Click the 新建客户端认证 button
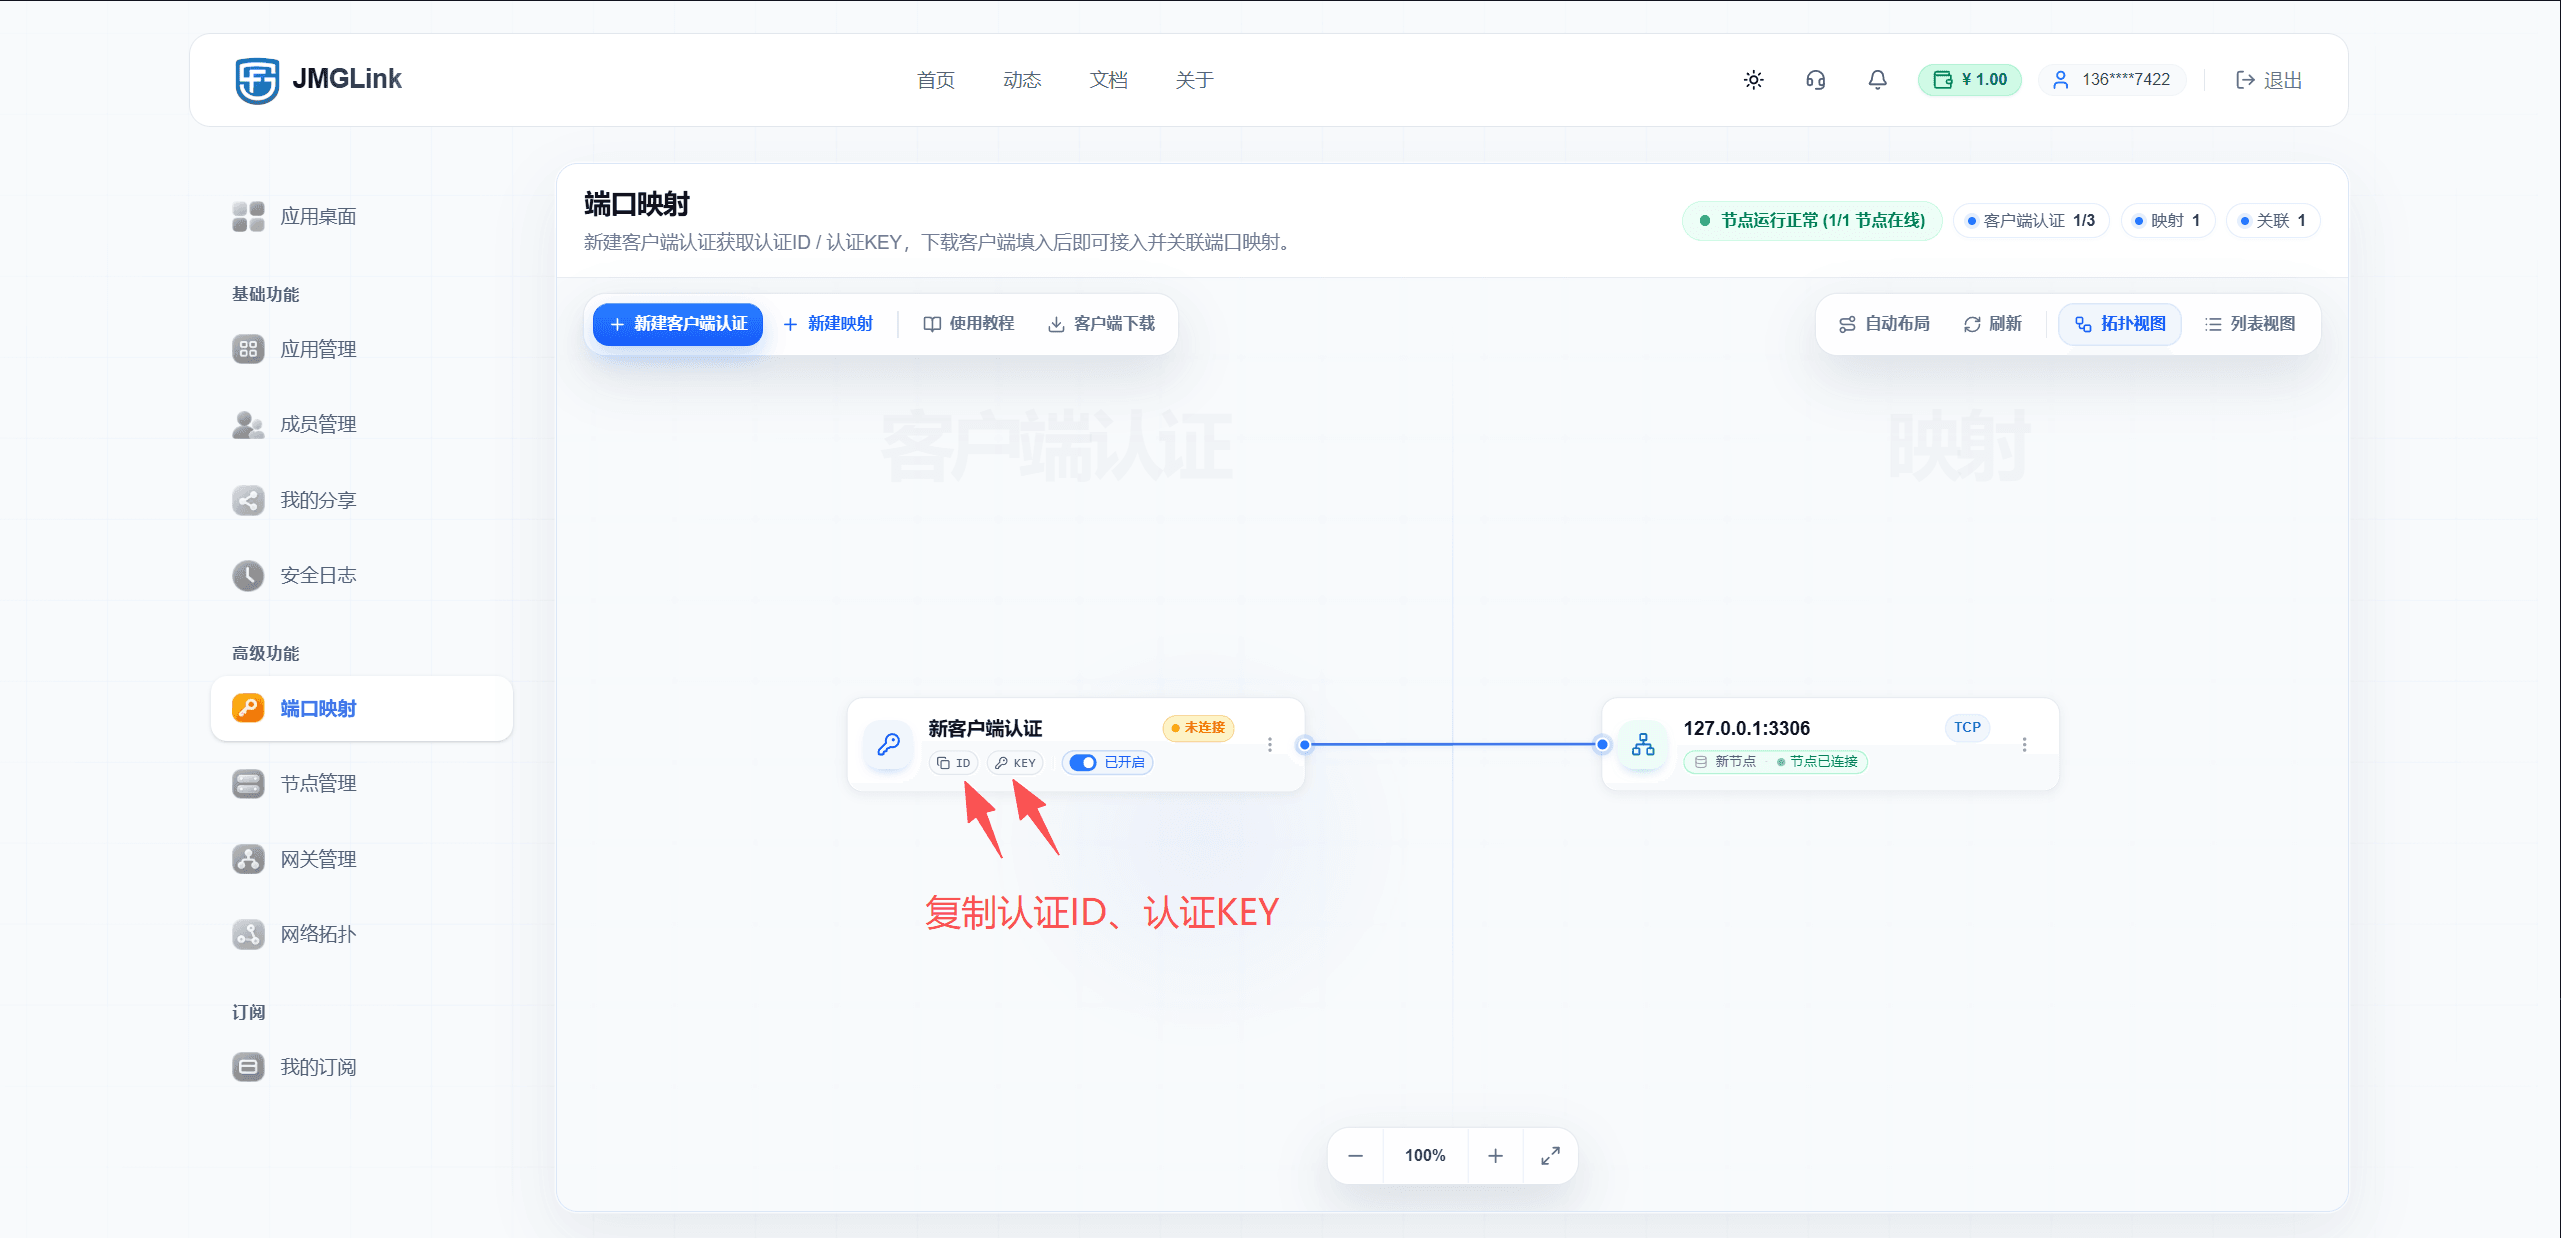This screenshot has width=2561, height=1238. [x=678, y=324]
